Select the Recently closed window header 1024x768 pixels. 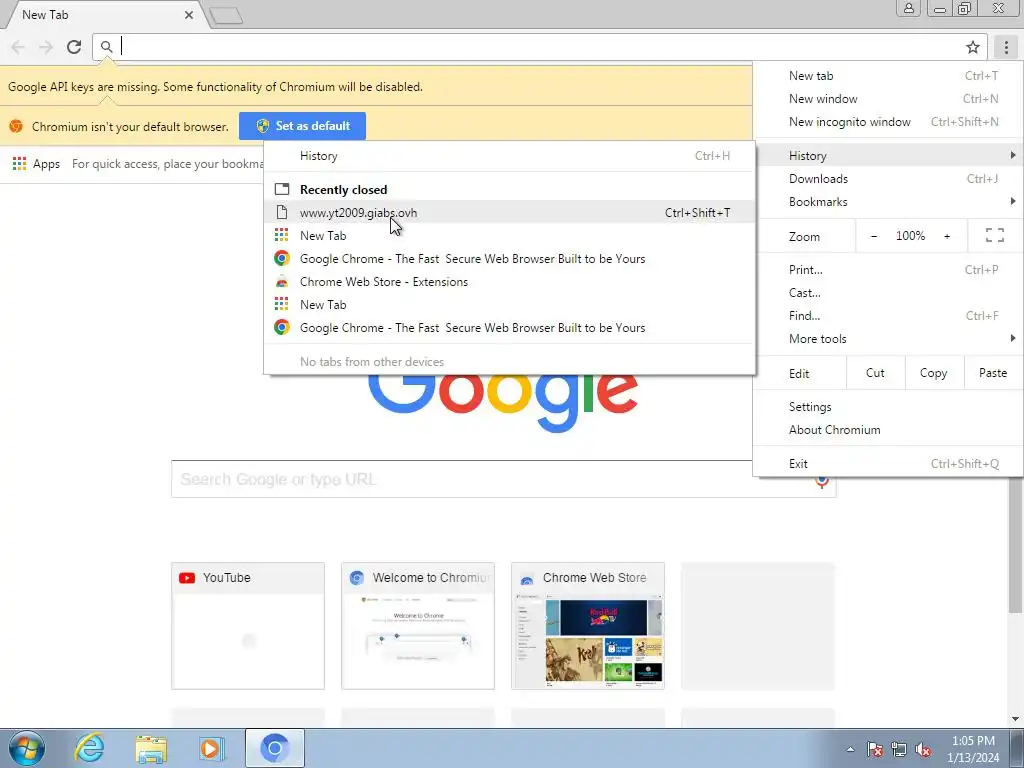[x=509, y=189]
